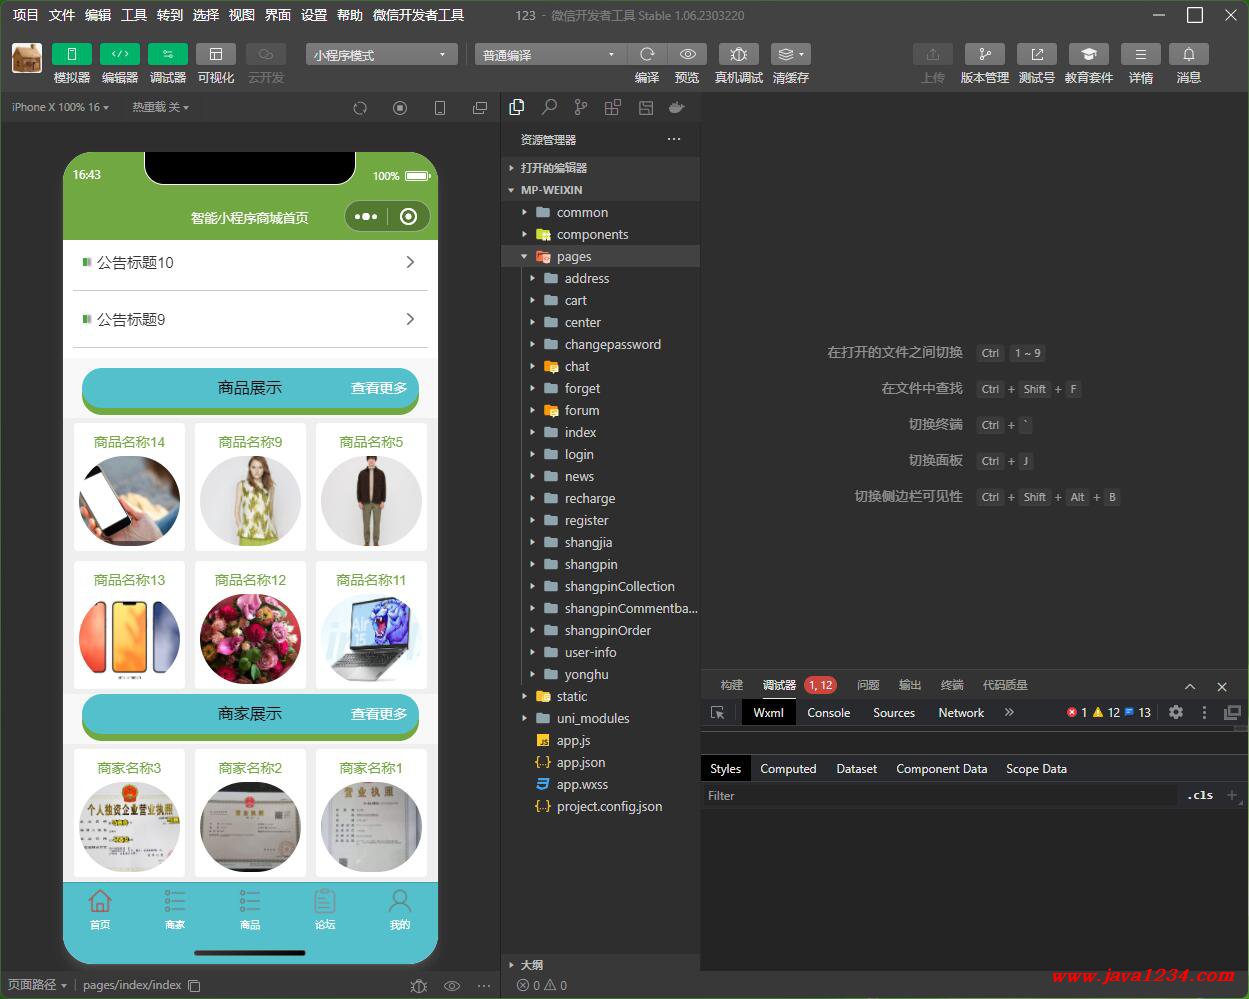The image size is (1249, 999).
Task: Switch to the Computed tab
Action: tap(788, 769)
